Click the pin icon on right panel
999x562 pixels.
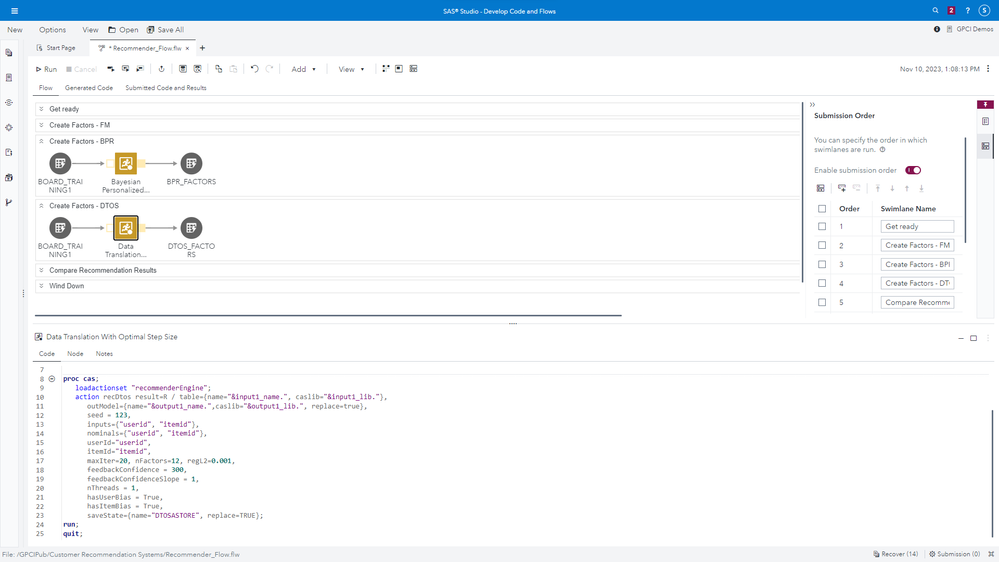[x=985, y=104]
